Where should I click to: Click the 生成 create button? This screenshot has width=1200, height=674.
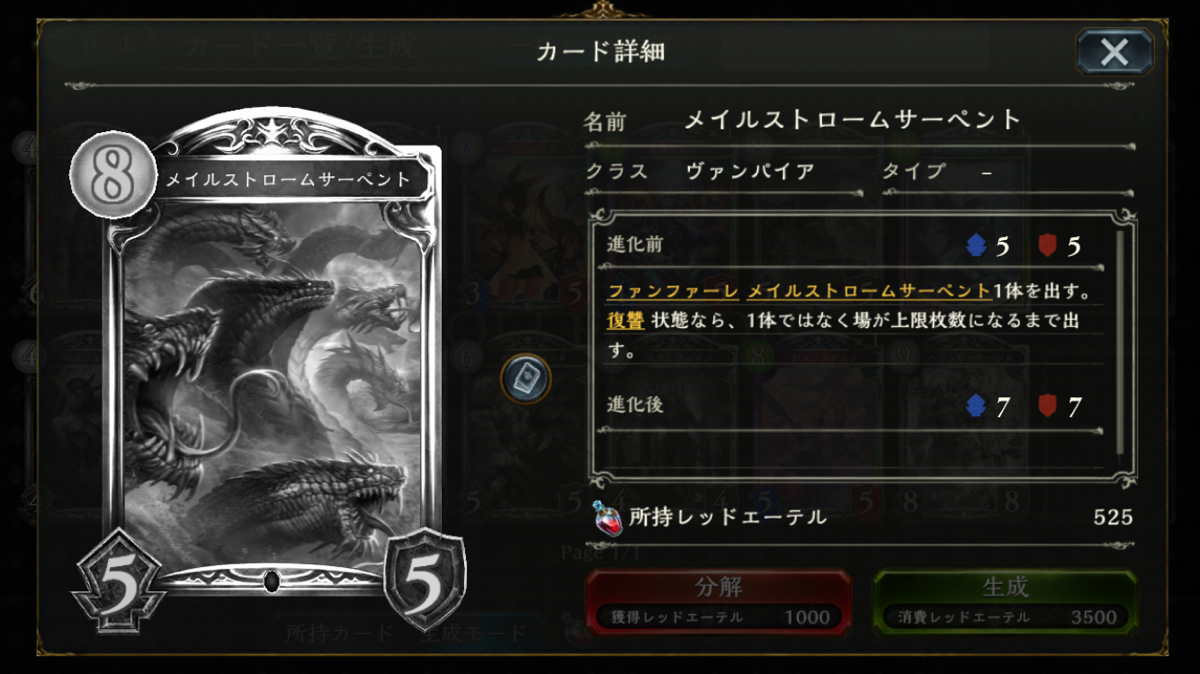[x=1005, y=602]
